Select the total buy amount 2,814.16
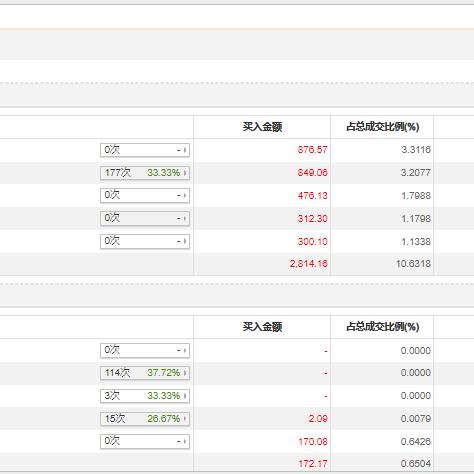Viewport: 474px width, 474px height. [x=309, y=264]
